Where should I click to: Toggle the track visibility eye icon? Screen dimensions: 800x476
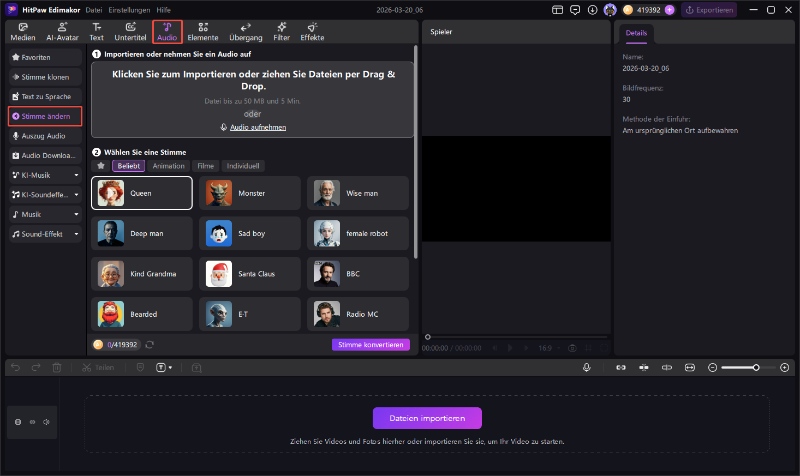[33, 422]
